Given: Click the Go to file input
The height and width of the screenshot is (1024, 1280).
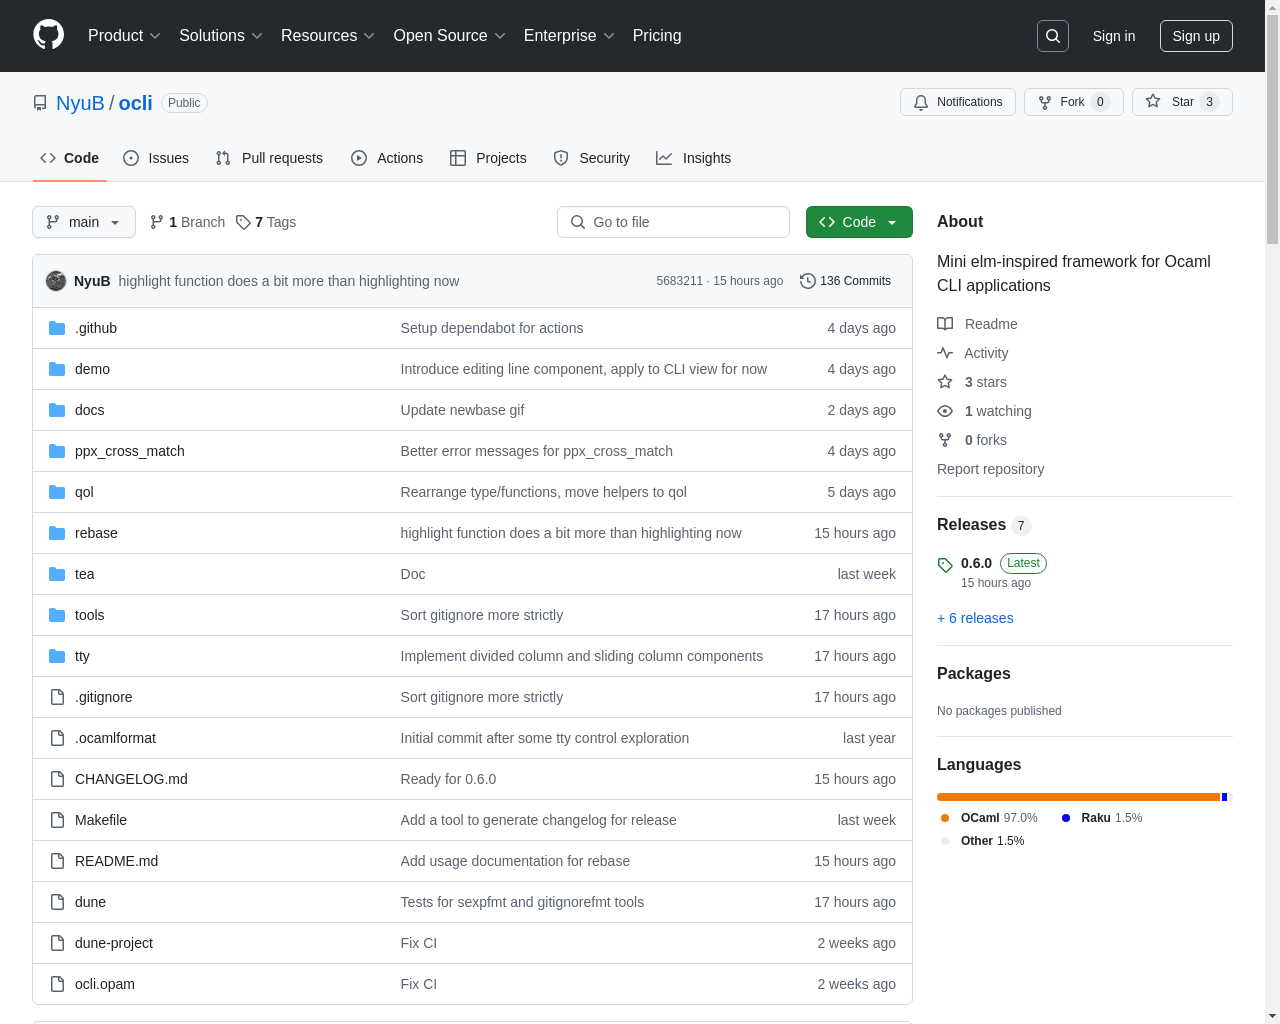Looking at the screenshot, I should tap(673, 222).
